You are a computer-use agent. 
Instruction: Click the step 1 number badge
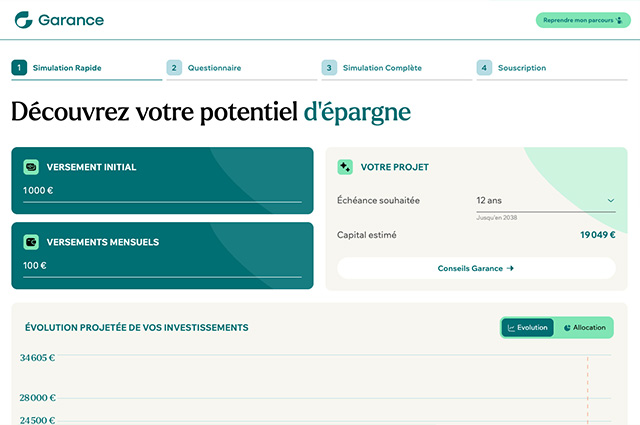click(x=19, y=68)
